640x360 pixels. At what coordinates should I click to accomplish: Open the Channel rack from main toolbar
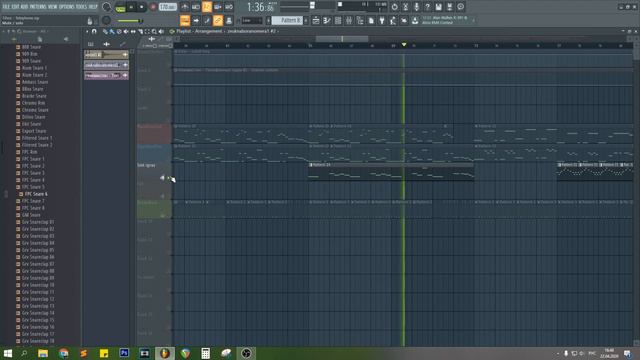(x=338, y=20)
